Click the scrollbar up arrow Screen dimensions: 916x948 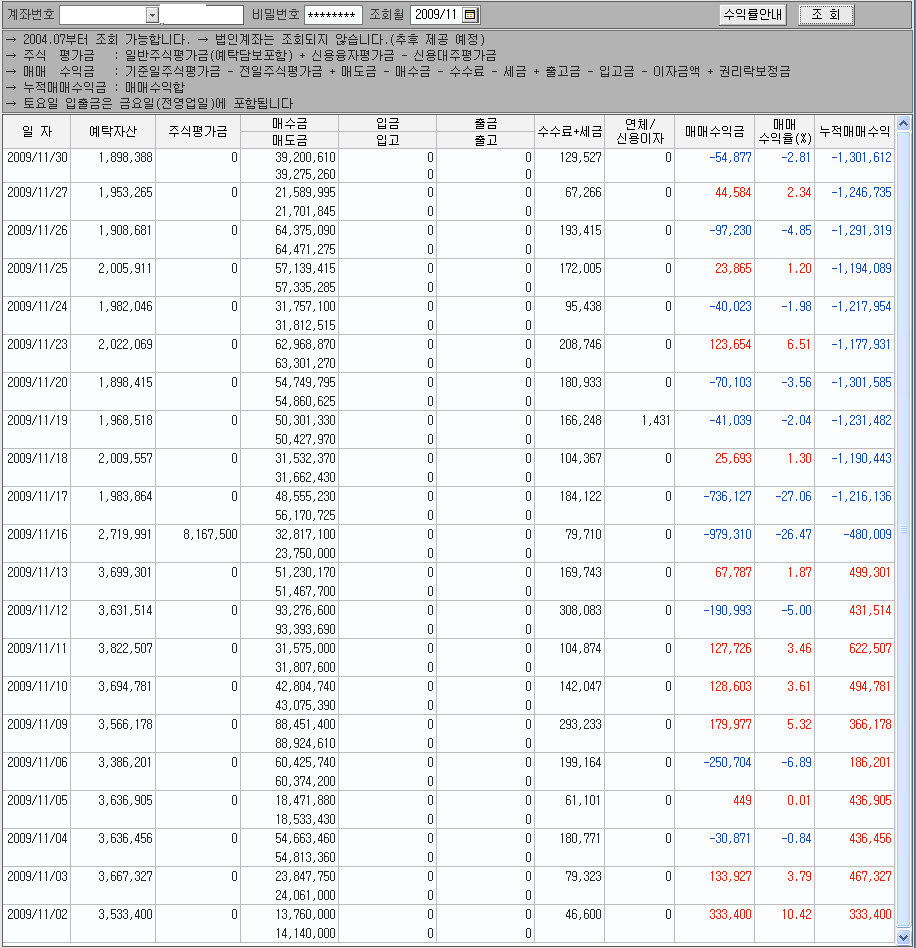click(904, 124)
